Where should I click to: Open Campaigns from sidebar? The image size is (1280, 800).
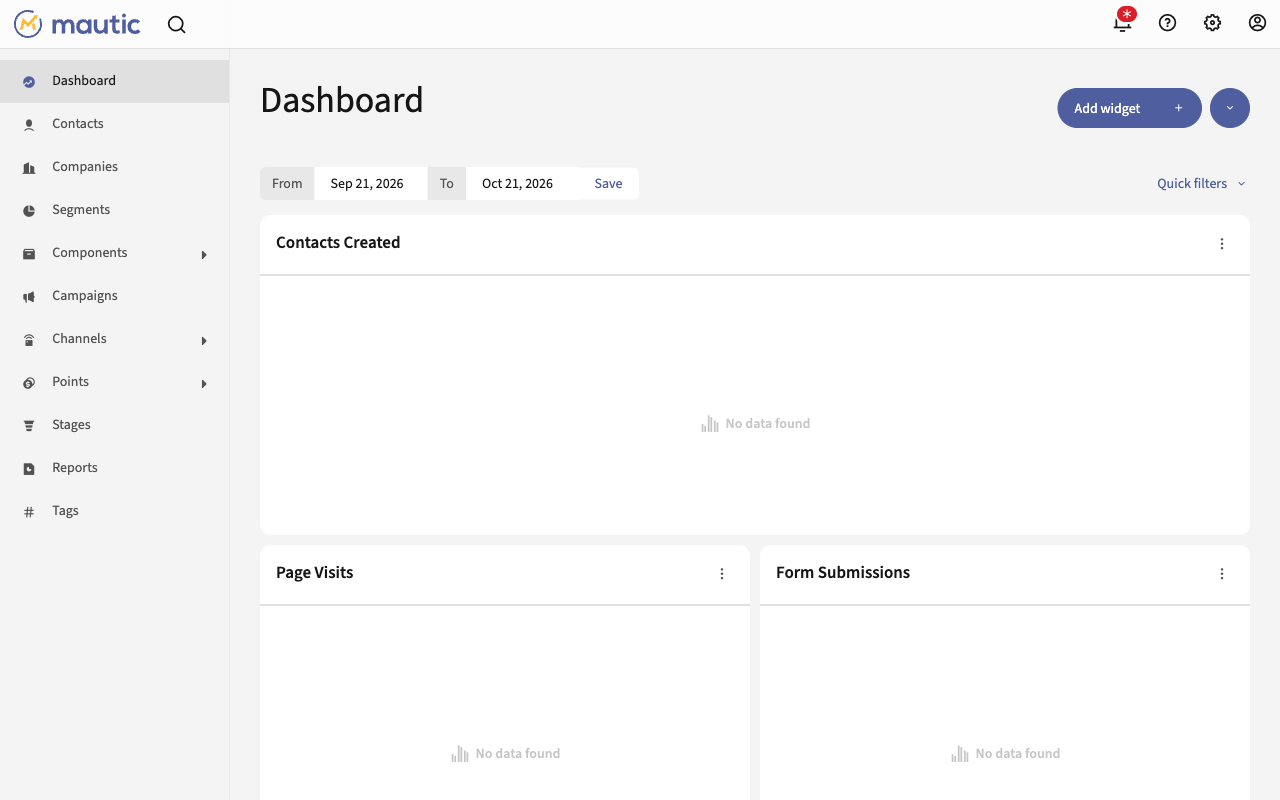(x=85, y=296)
